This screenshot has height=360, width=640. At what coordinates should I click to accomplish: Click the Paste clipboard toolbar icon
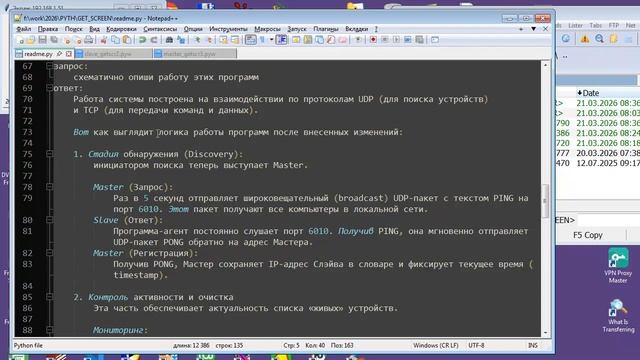(127, 40)
